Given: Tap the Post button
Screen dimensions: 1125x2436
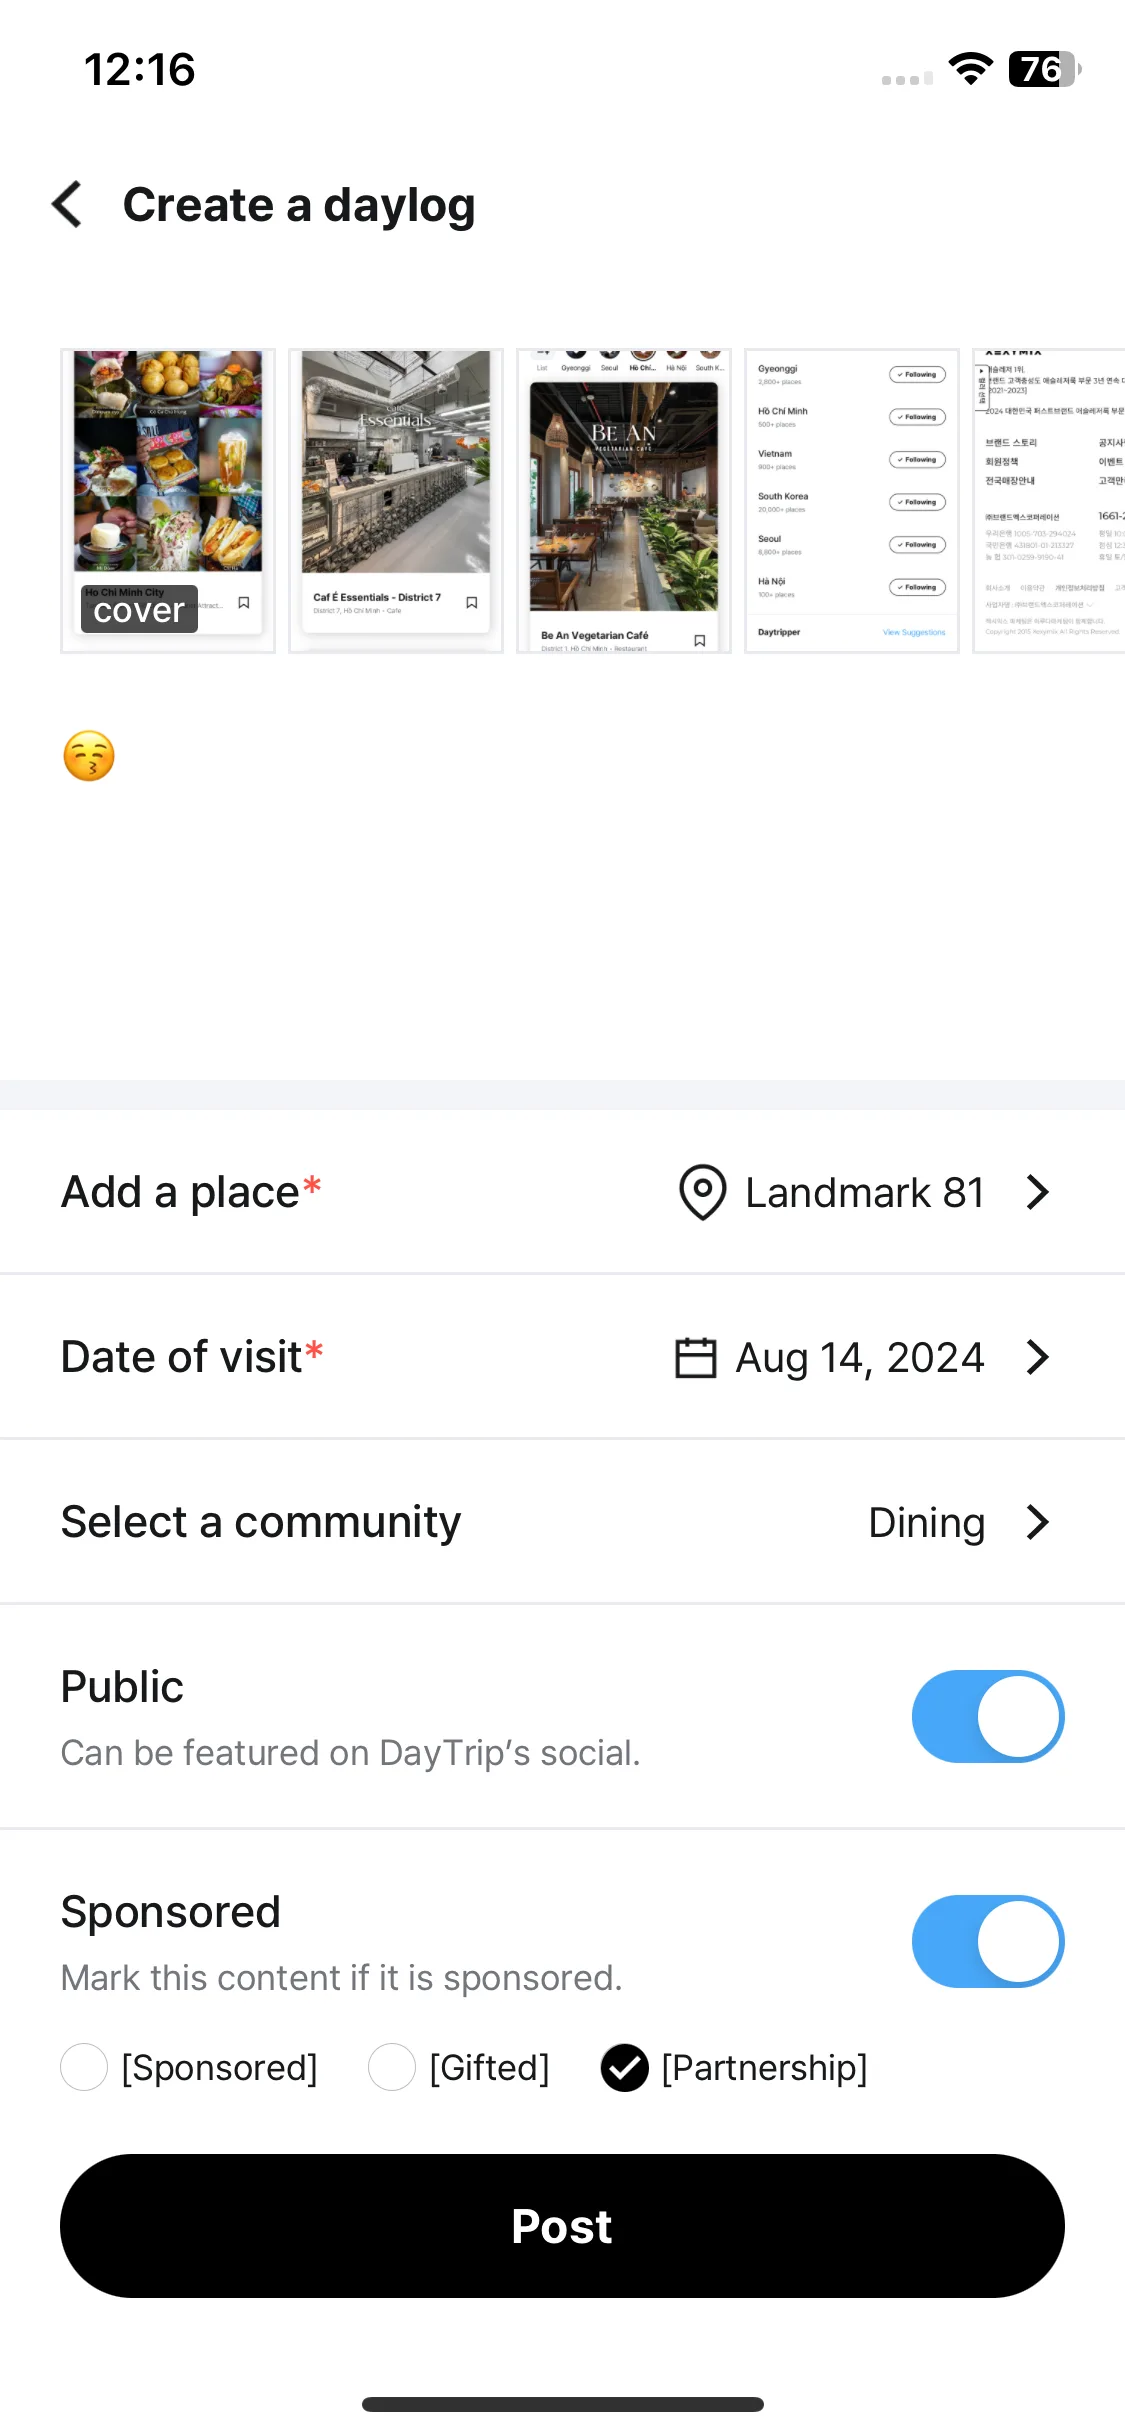Looking at the screenshot, I should coord(562,2226).
